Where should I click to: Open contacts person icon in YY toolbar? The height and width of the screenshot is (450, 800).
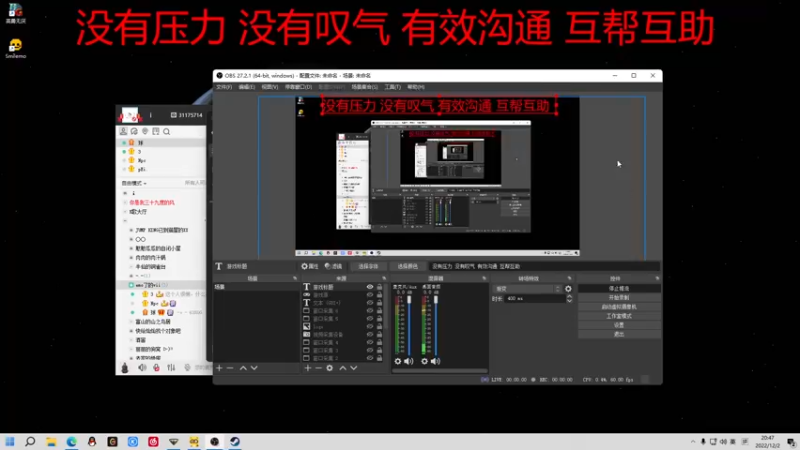coord(123,132)
